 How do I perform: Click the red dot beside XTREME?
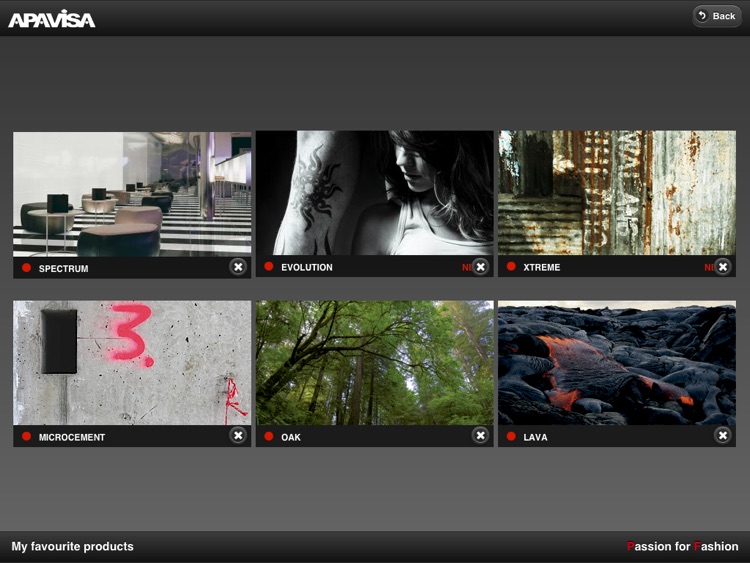tap(511, 266)
